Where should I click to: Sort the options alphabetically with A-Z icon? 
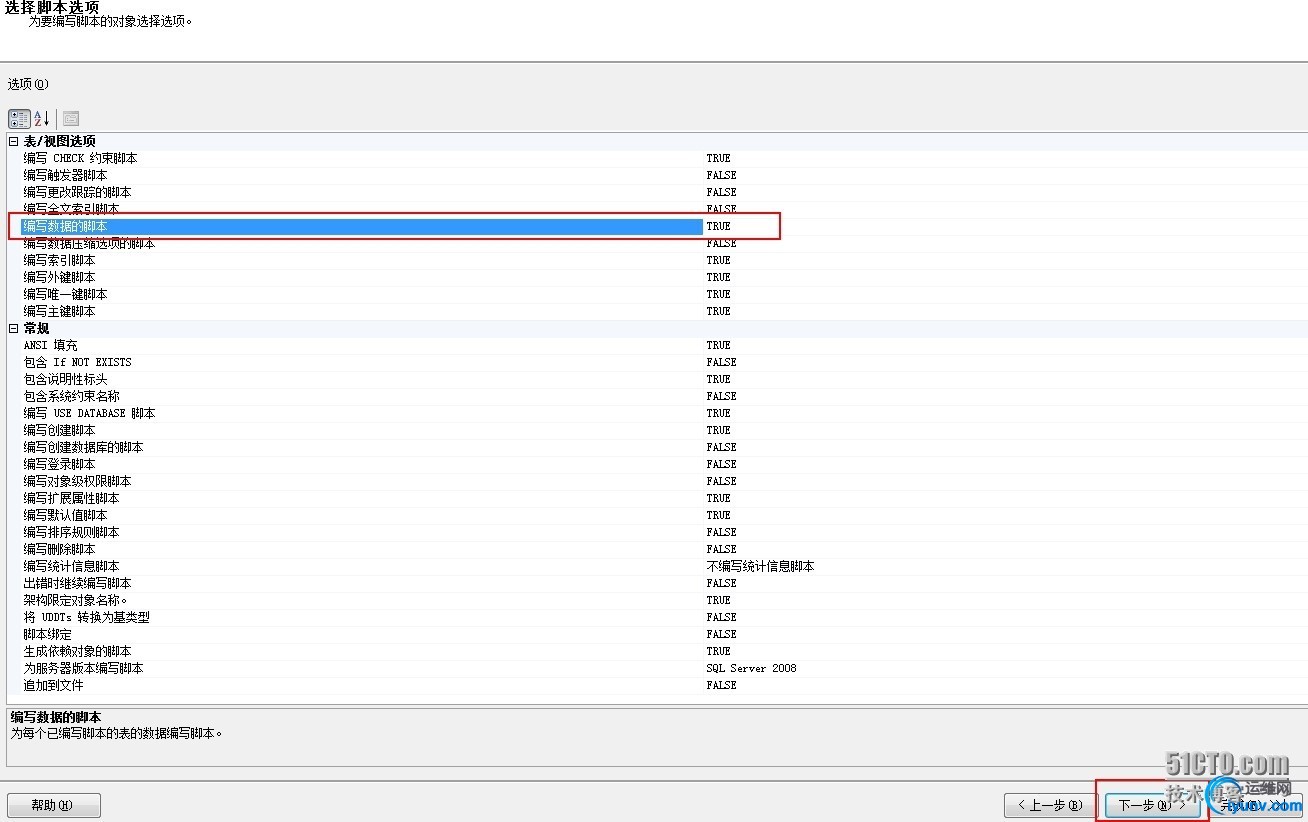[x=42, y=118]
